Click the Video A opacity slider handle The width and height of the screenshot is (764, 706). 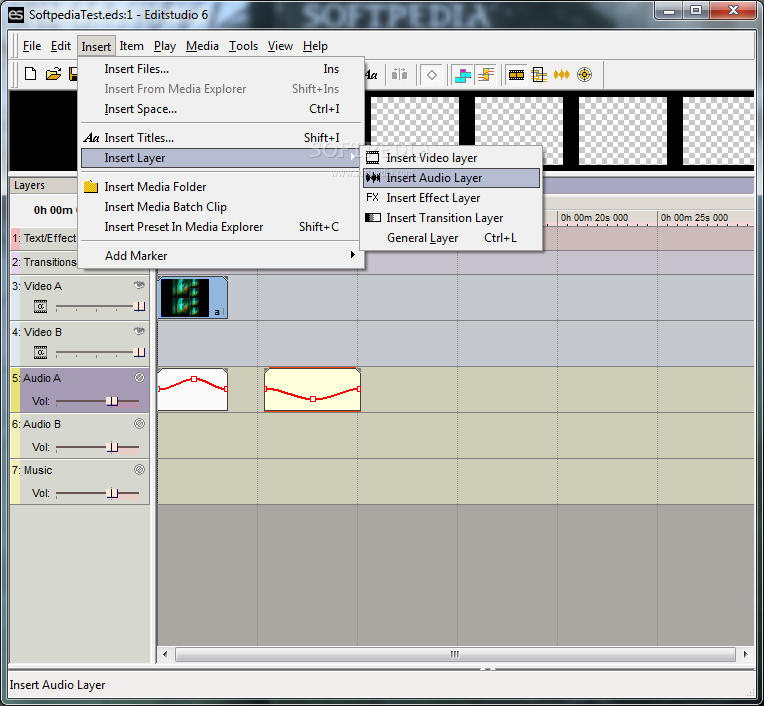[139, 306]
